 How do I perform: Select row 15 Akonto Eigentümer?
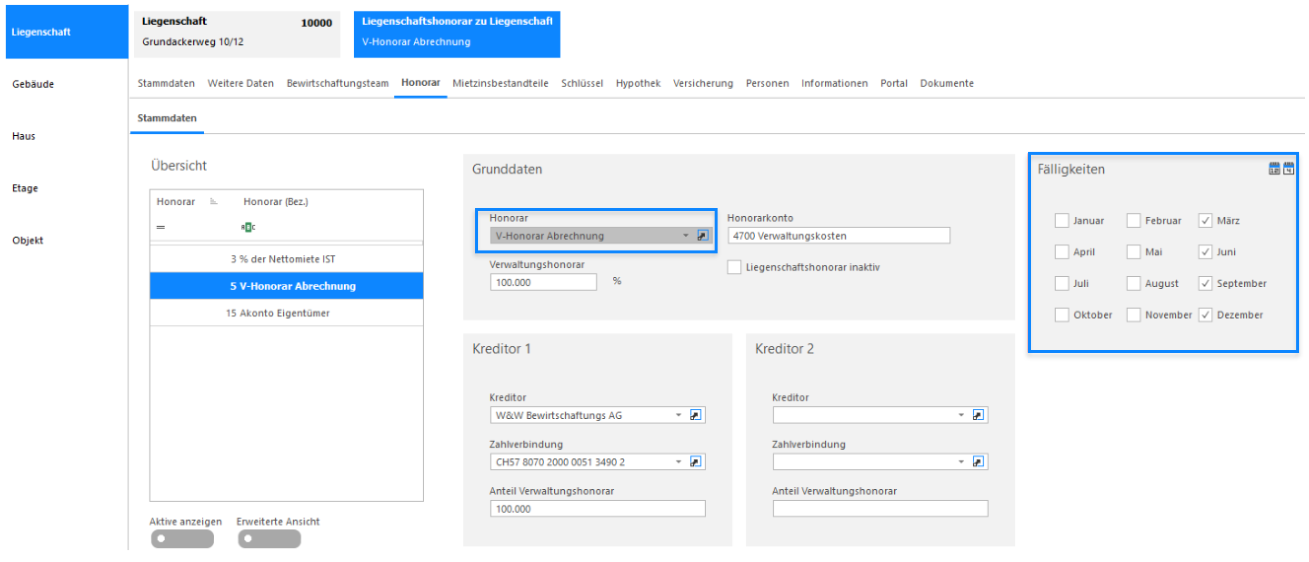click(x=286, y=313)
